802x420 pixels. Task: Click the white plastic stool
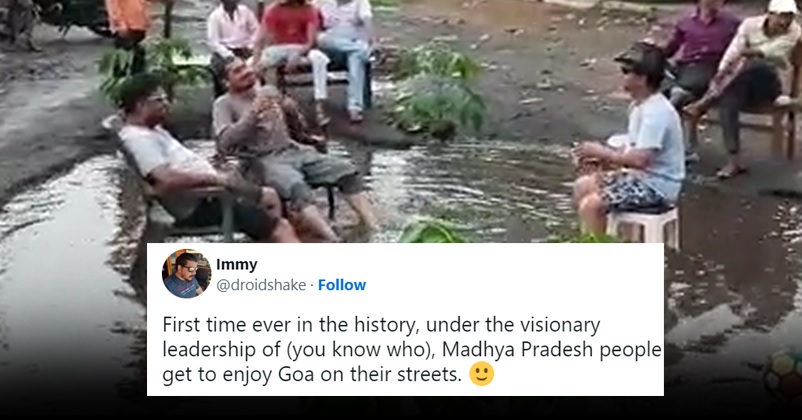pyautogui.click(x=643, y=226)
